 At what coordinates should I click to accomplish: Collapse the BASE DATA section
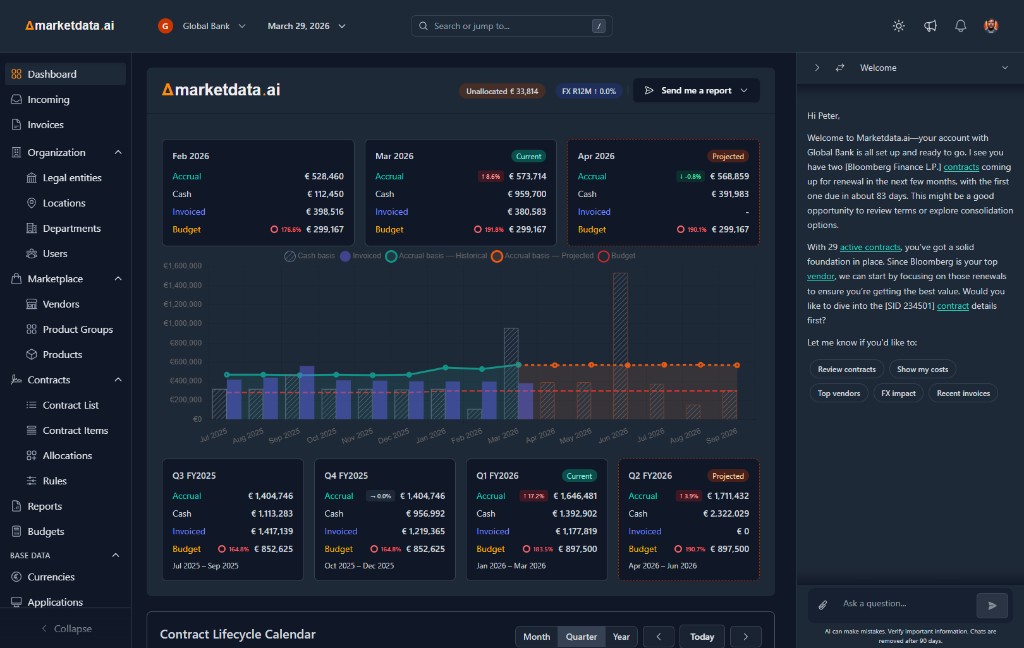tap(116, 555)
